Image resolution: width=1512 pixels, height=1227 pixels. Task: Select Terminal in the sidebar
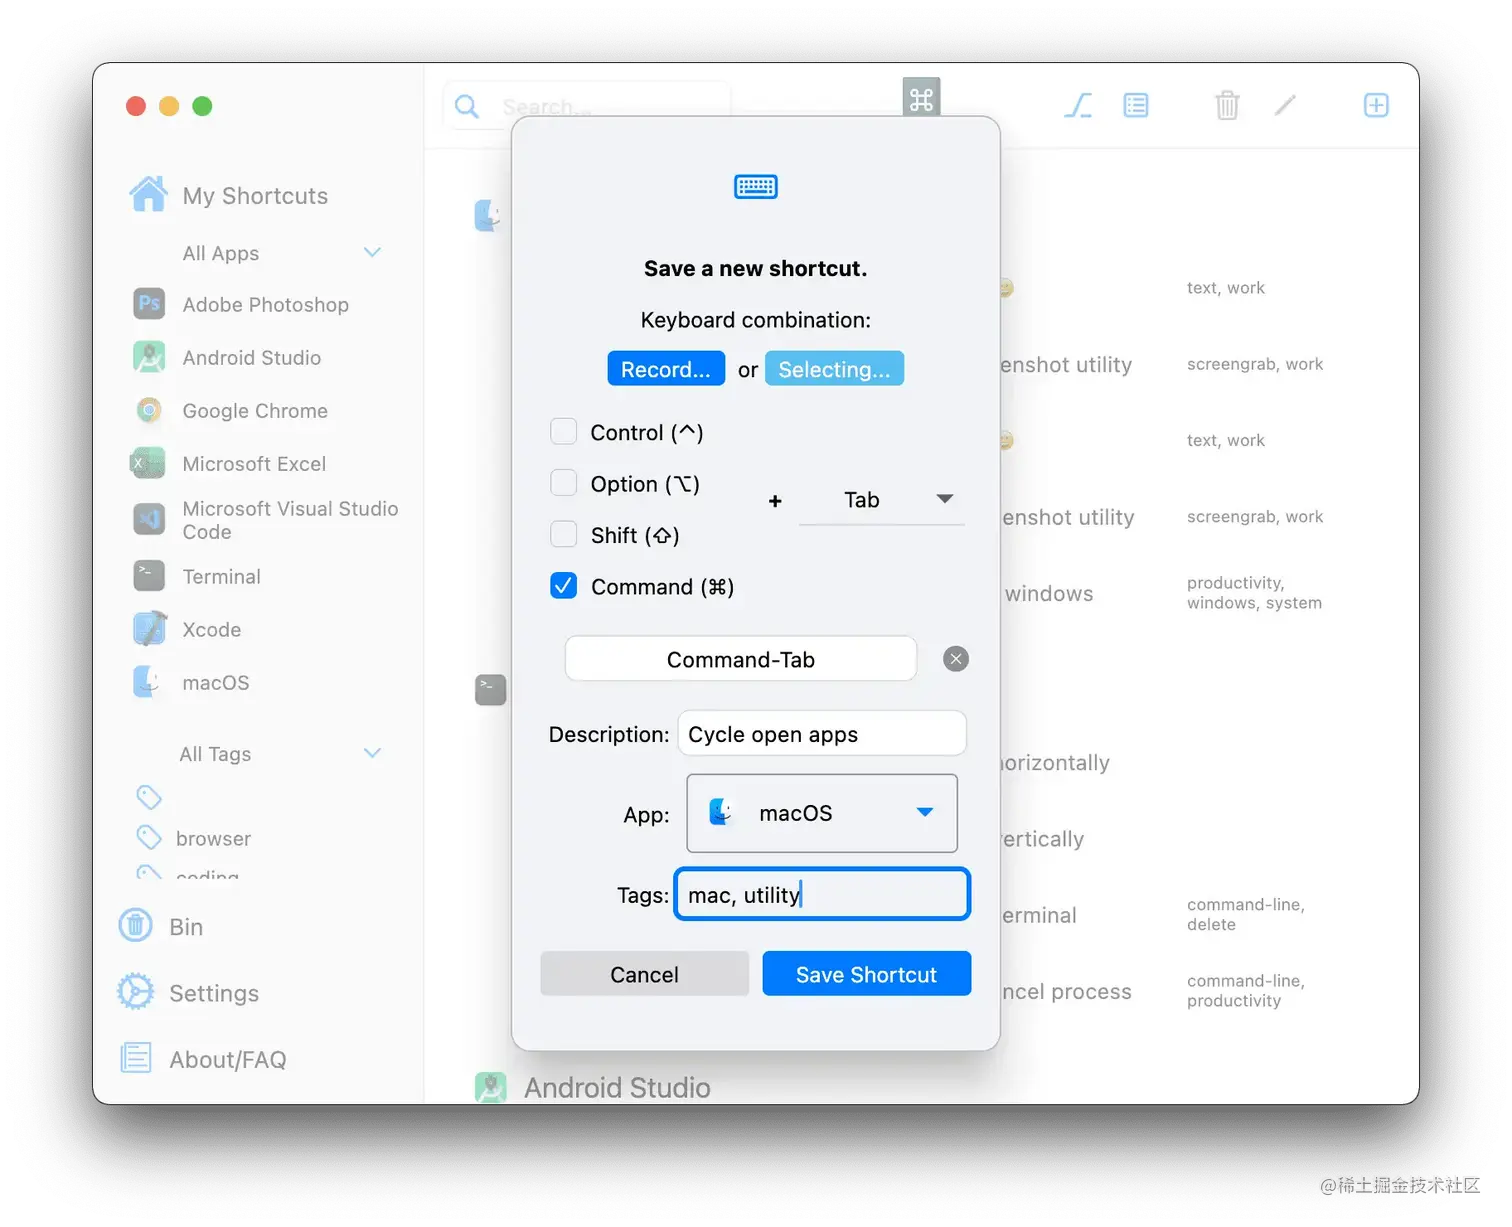click(221, 577)
